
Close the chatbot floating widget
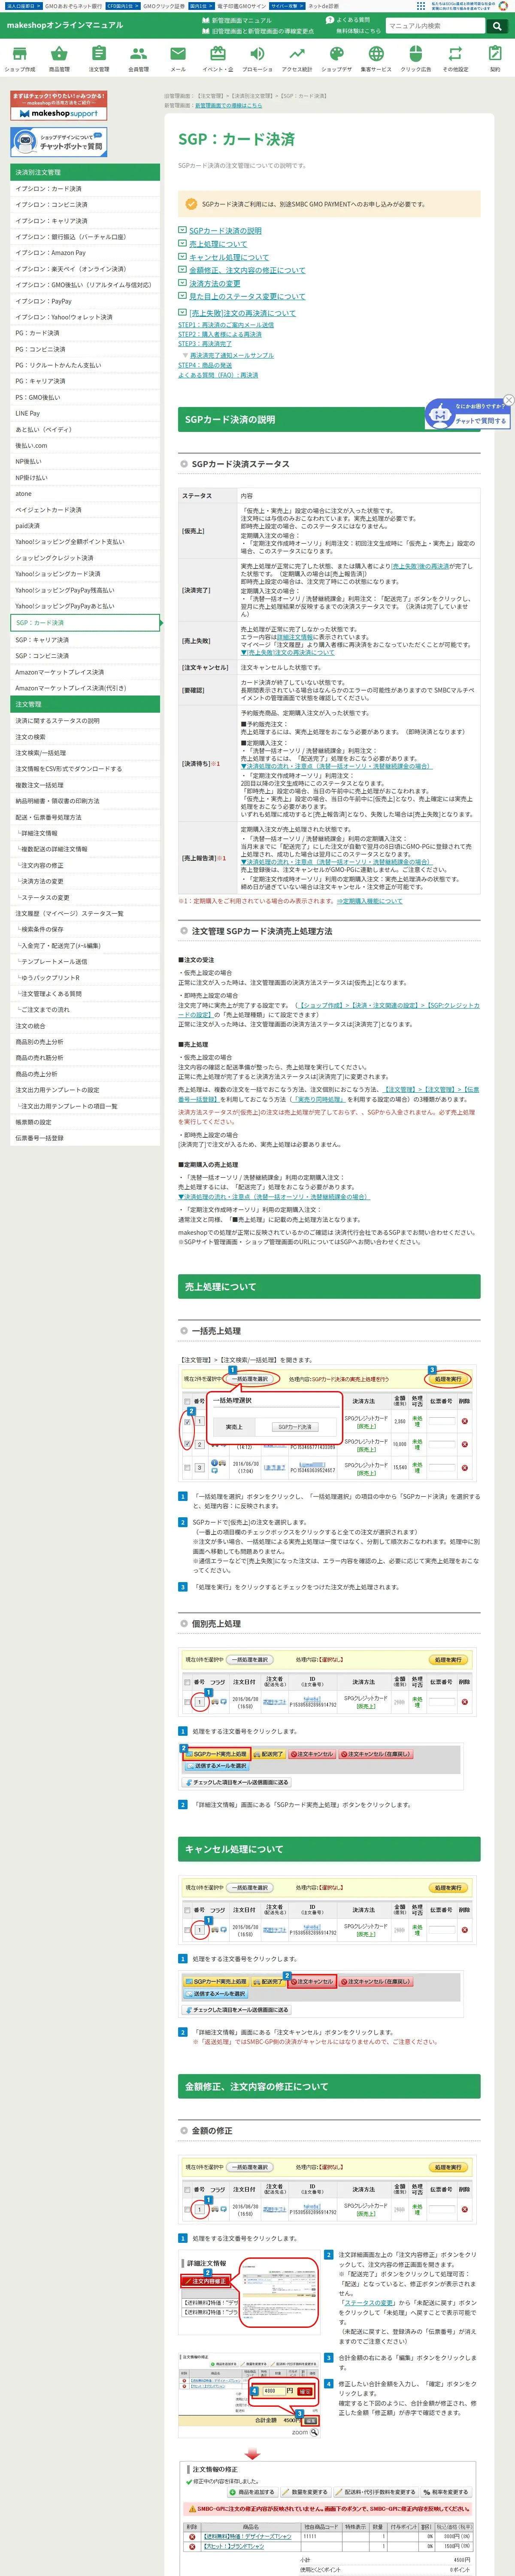pyautogui.click(x=508, y=400)
